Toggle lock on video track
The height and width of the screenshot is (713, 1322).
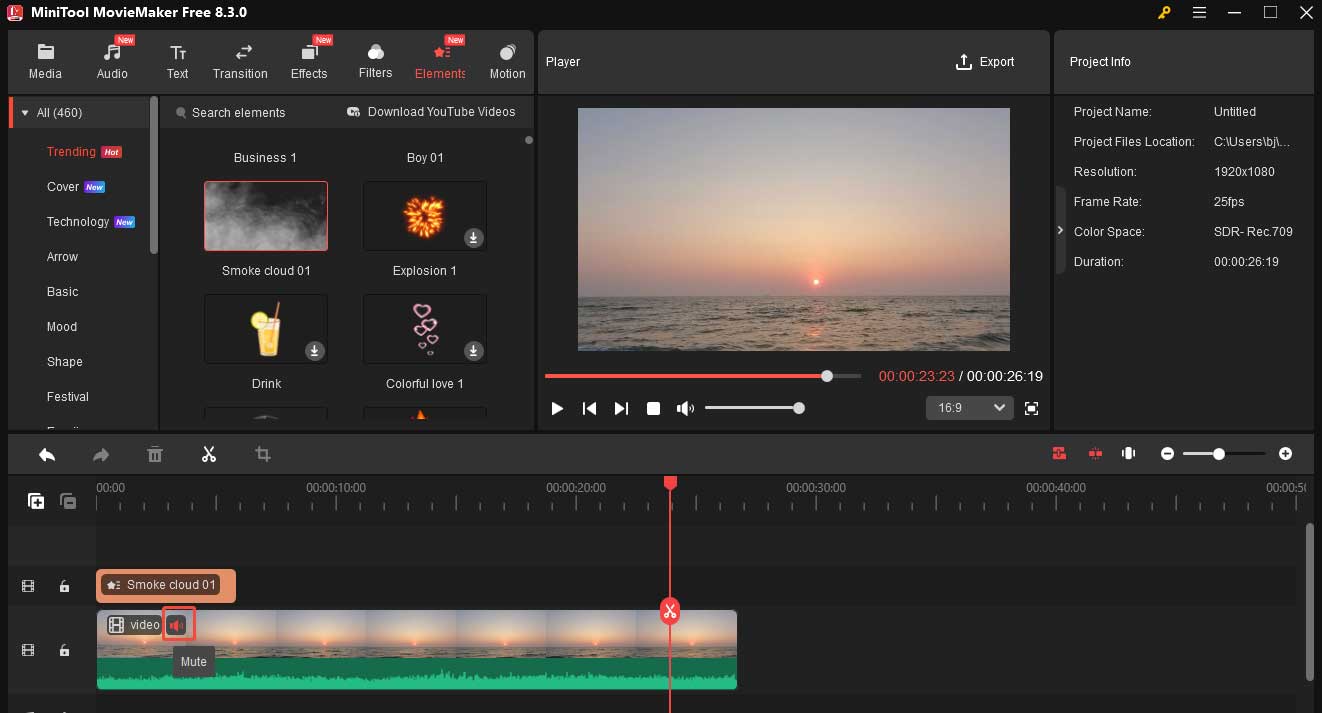point(64,650)
